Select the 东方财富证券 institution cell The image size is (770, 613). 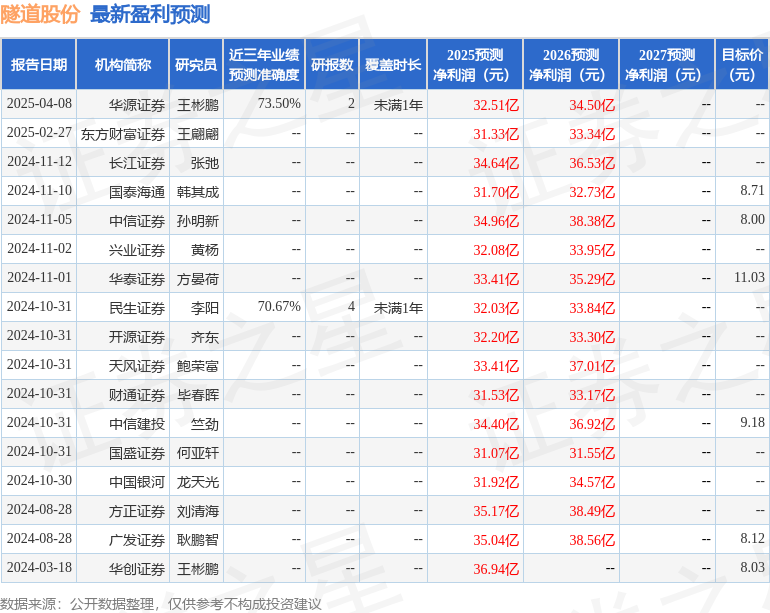point(123,134)
